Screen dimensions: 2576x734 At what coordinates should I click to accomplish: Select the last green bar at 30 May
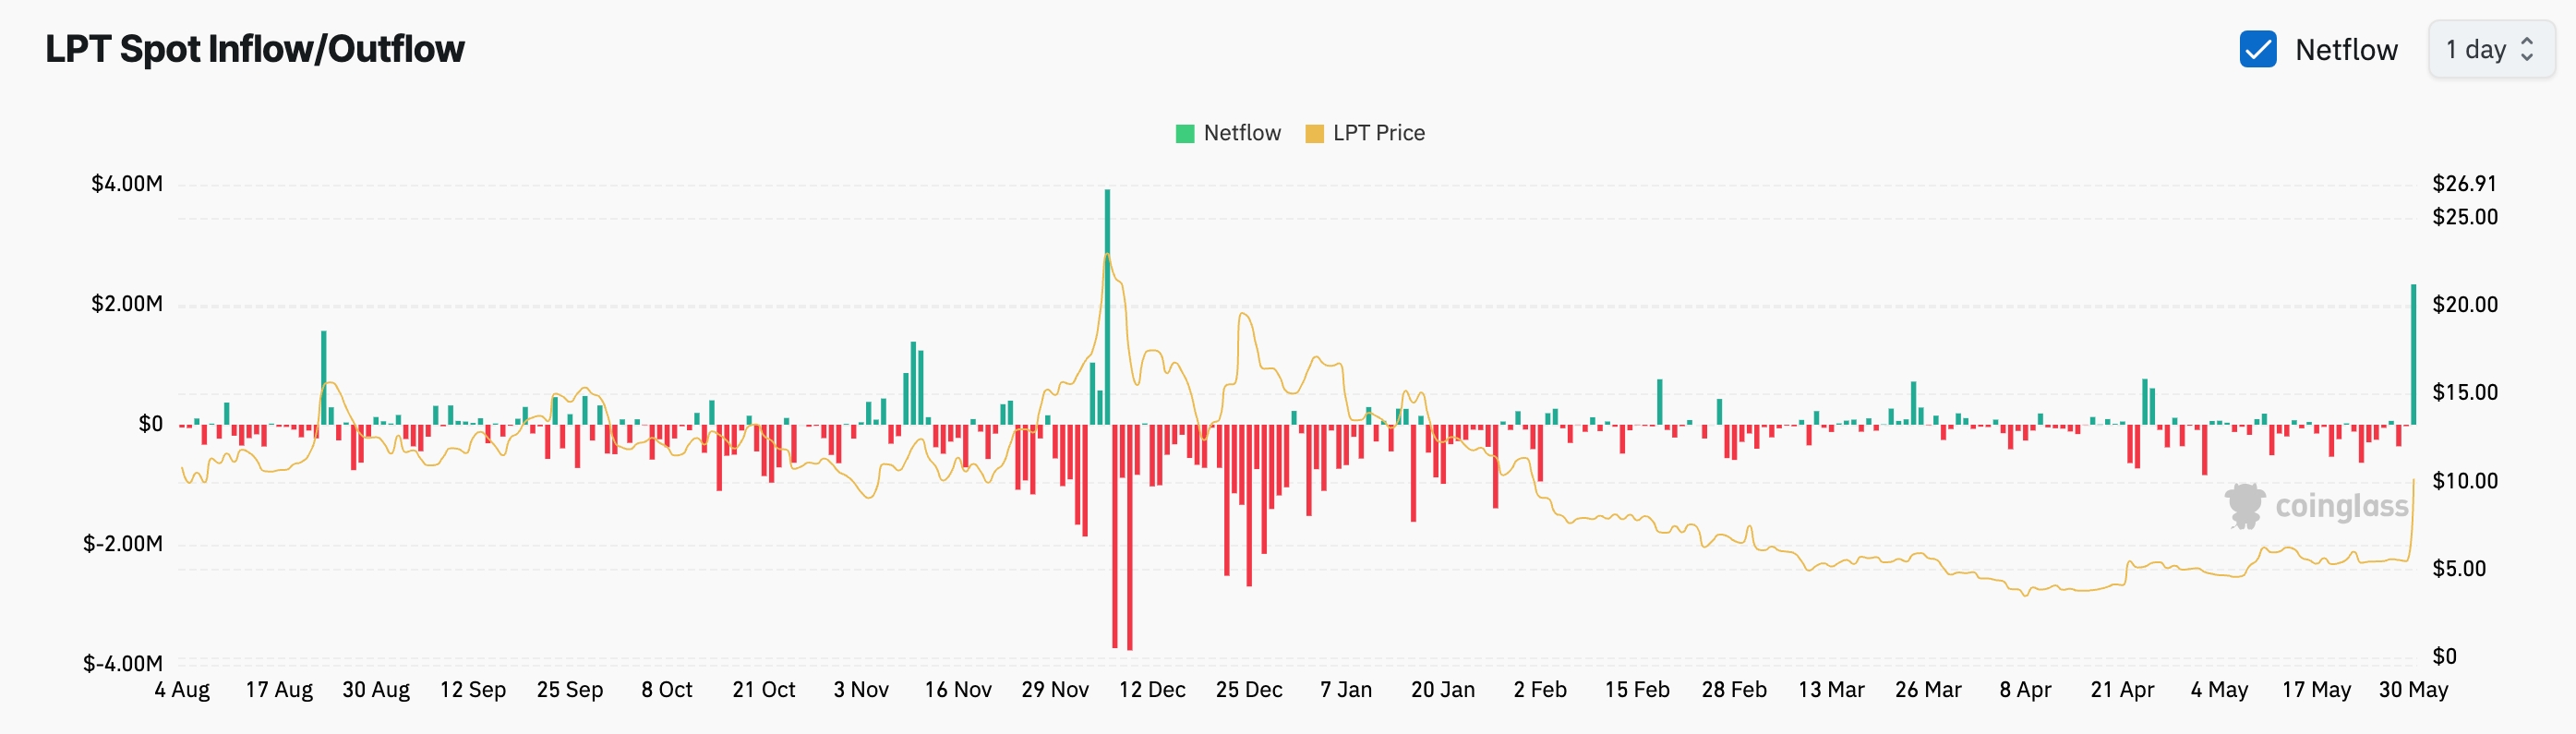(2413, 355)
